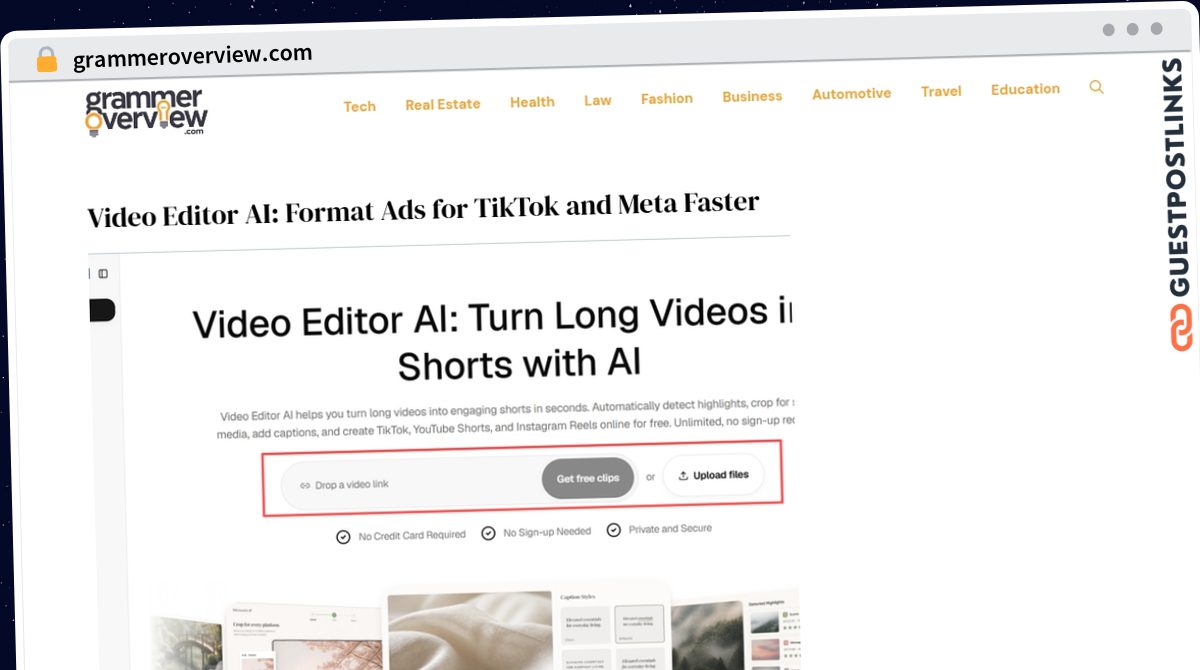Click the link chain icon in the video link field
The width and height of the screenshot is (1200, 670).
(305, 486)
